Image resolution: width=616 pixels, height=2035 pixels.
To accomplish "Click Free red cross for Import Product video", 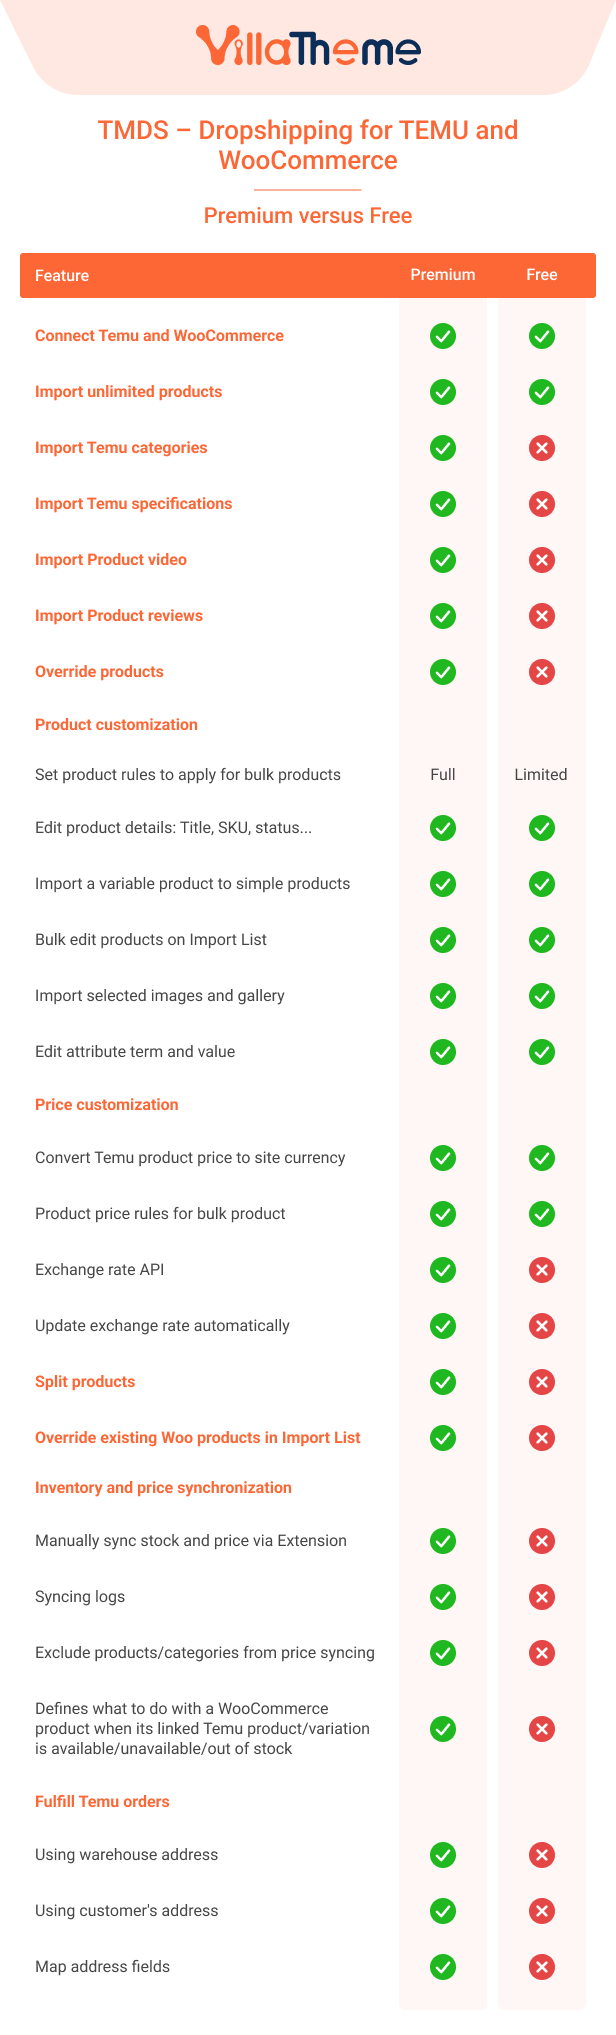I will [542, 560].
